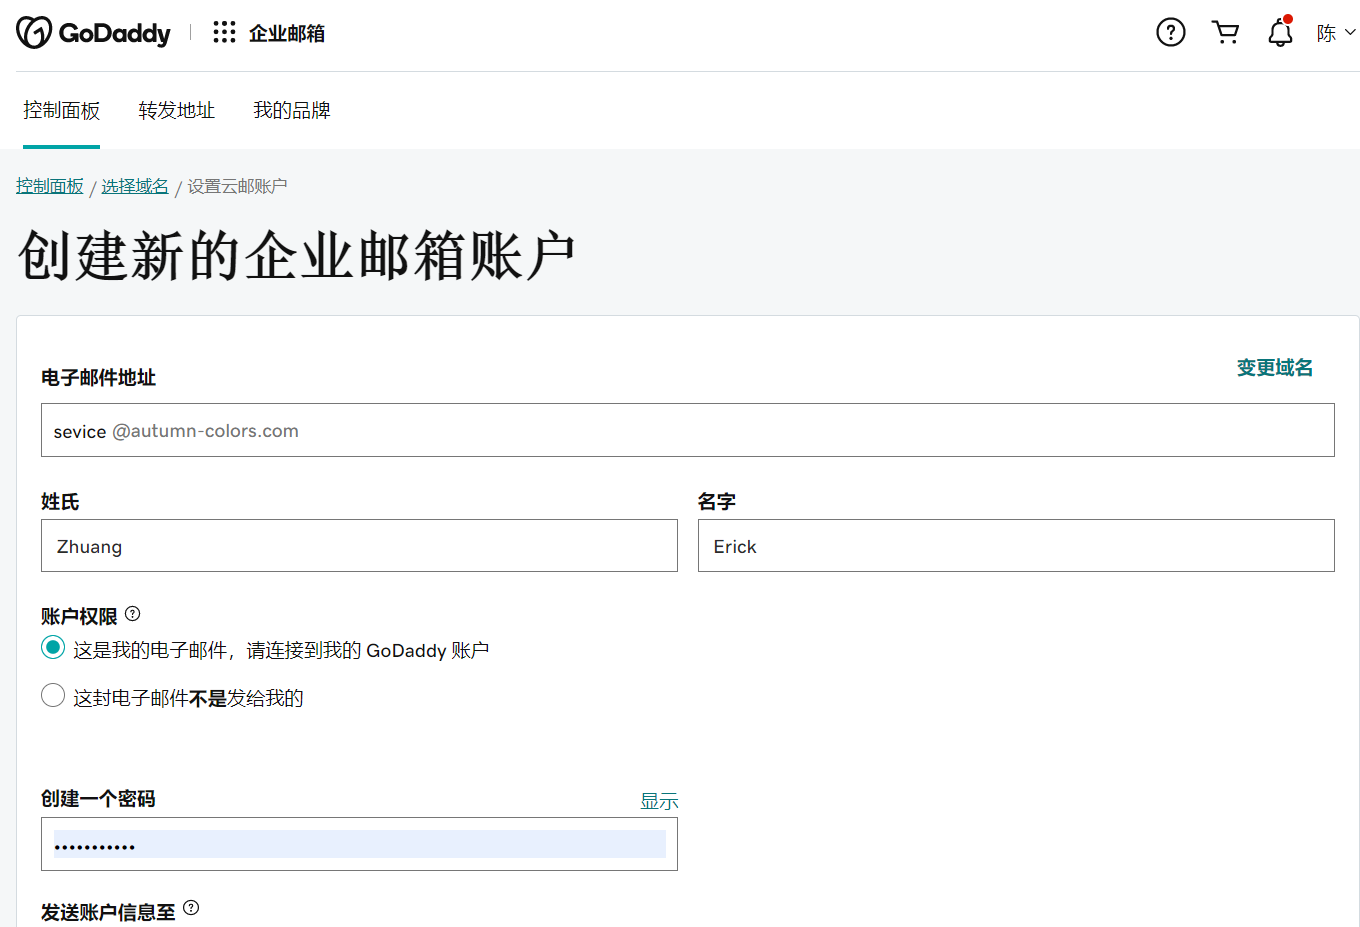Open the 我的品牌 tab
Viewport: 1360px width, 927px height.
coord(292,111)
